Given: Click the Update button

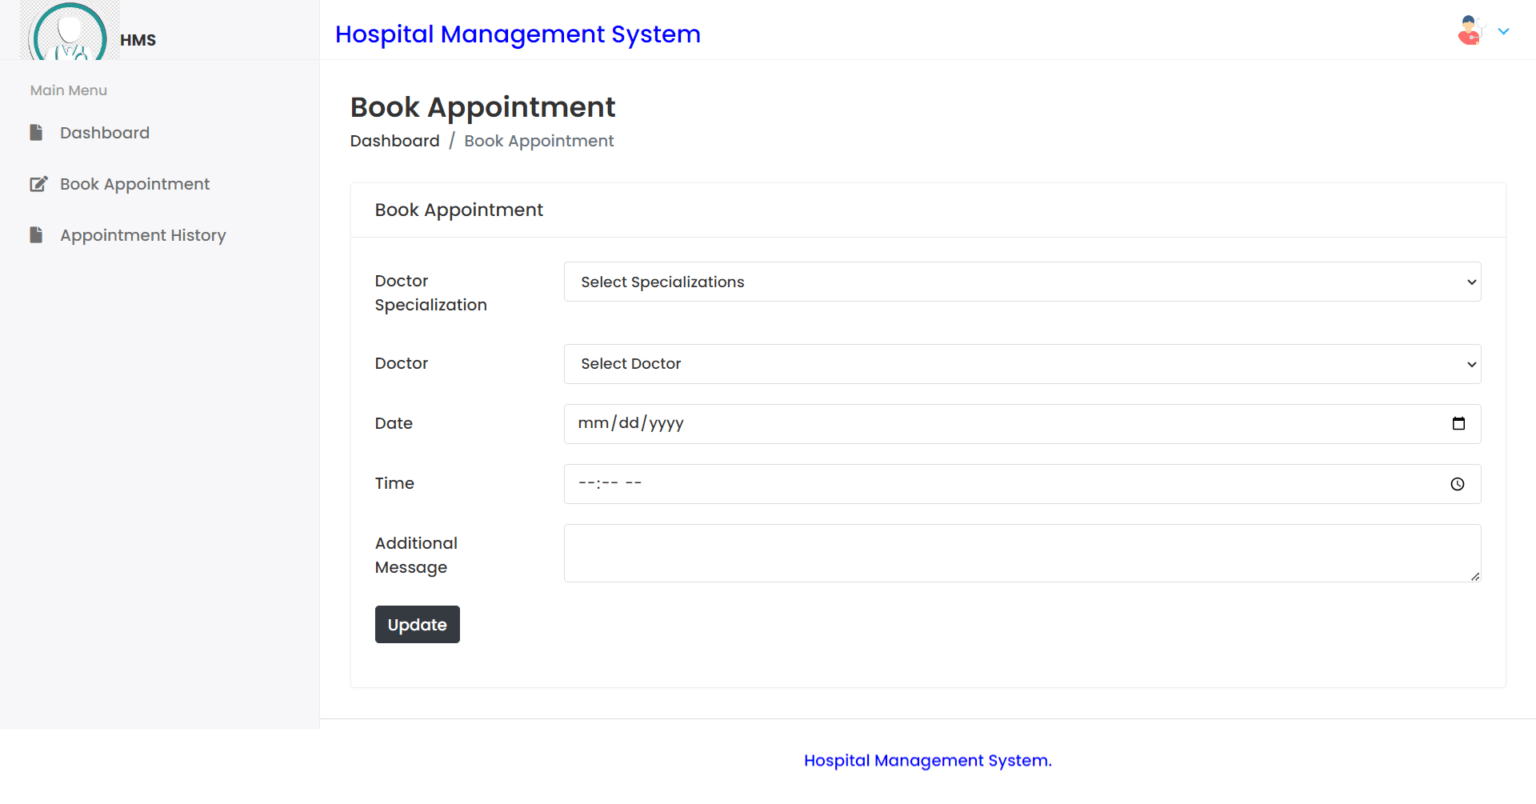Looking at the screenshot, I should tap(417, 624).
